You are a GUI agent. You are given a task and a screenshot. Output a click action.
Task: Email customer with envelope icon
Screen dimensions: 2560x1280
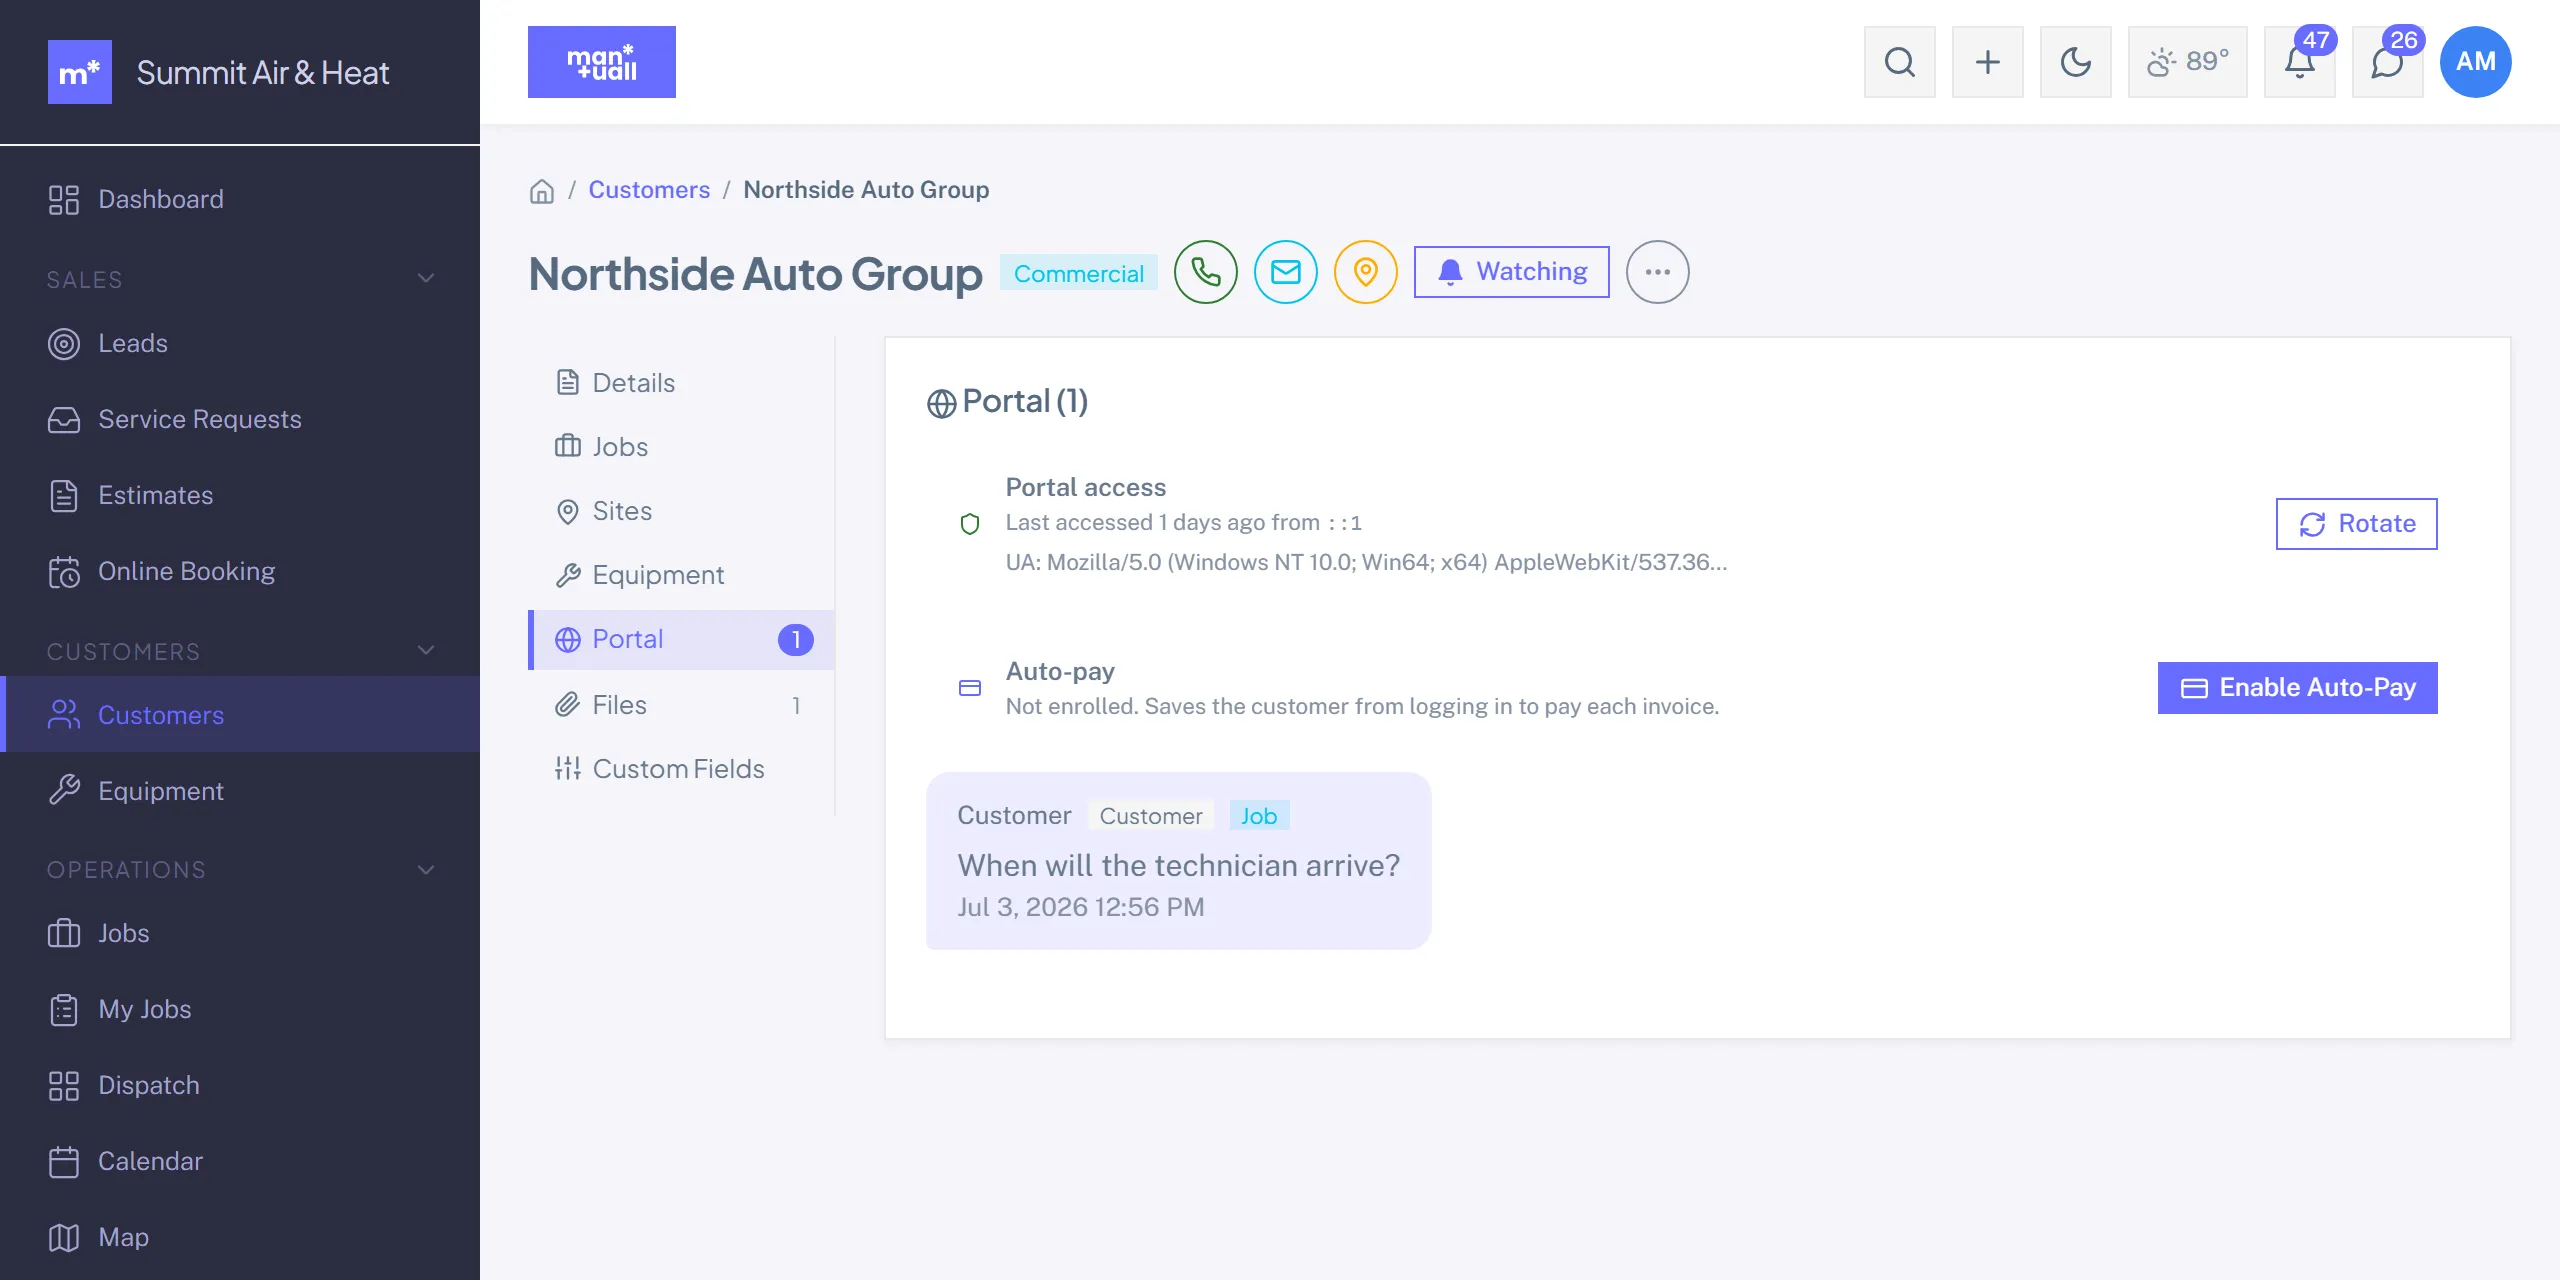tap(1285, 272)
